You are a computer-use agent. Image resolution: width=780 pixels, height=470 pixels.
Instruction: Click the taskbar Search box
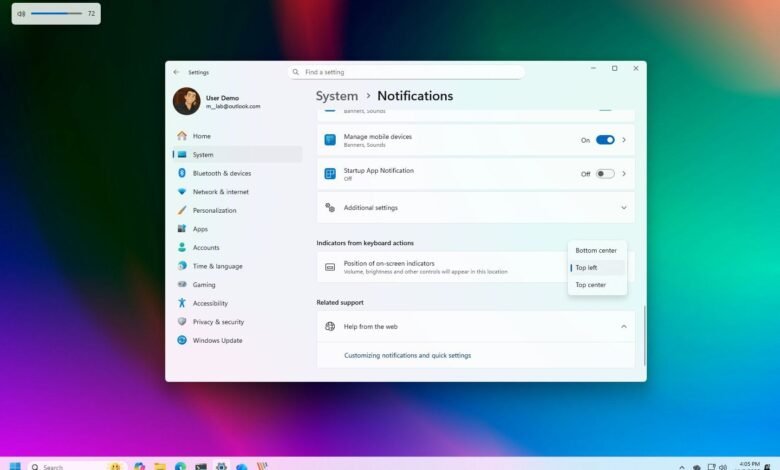(77, 466)
